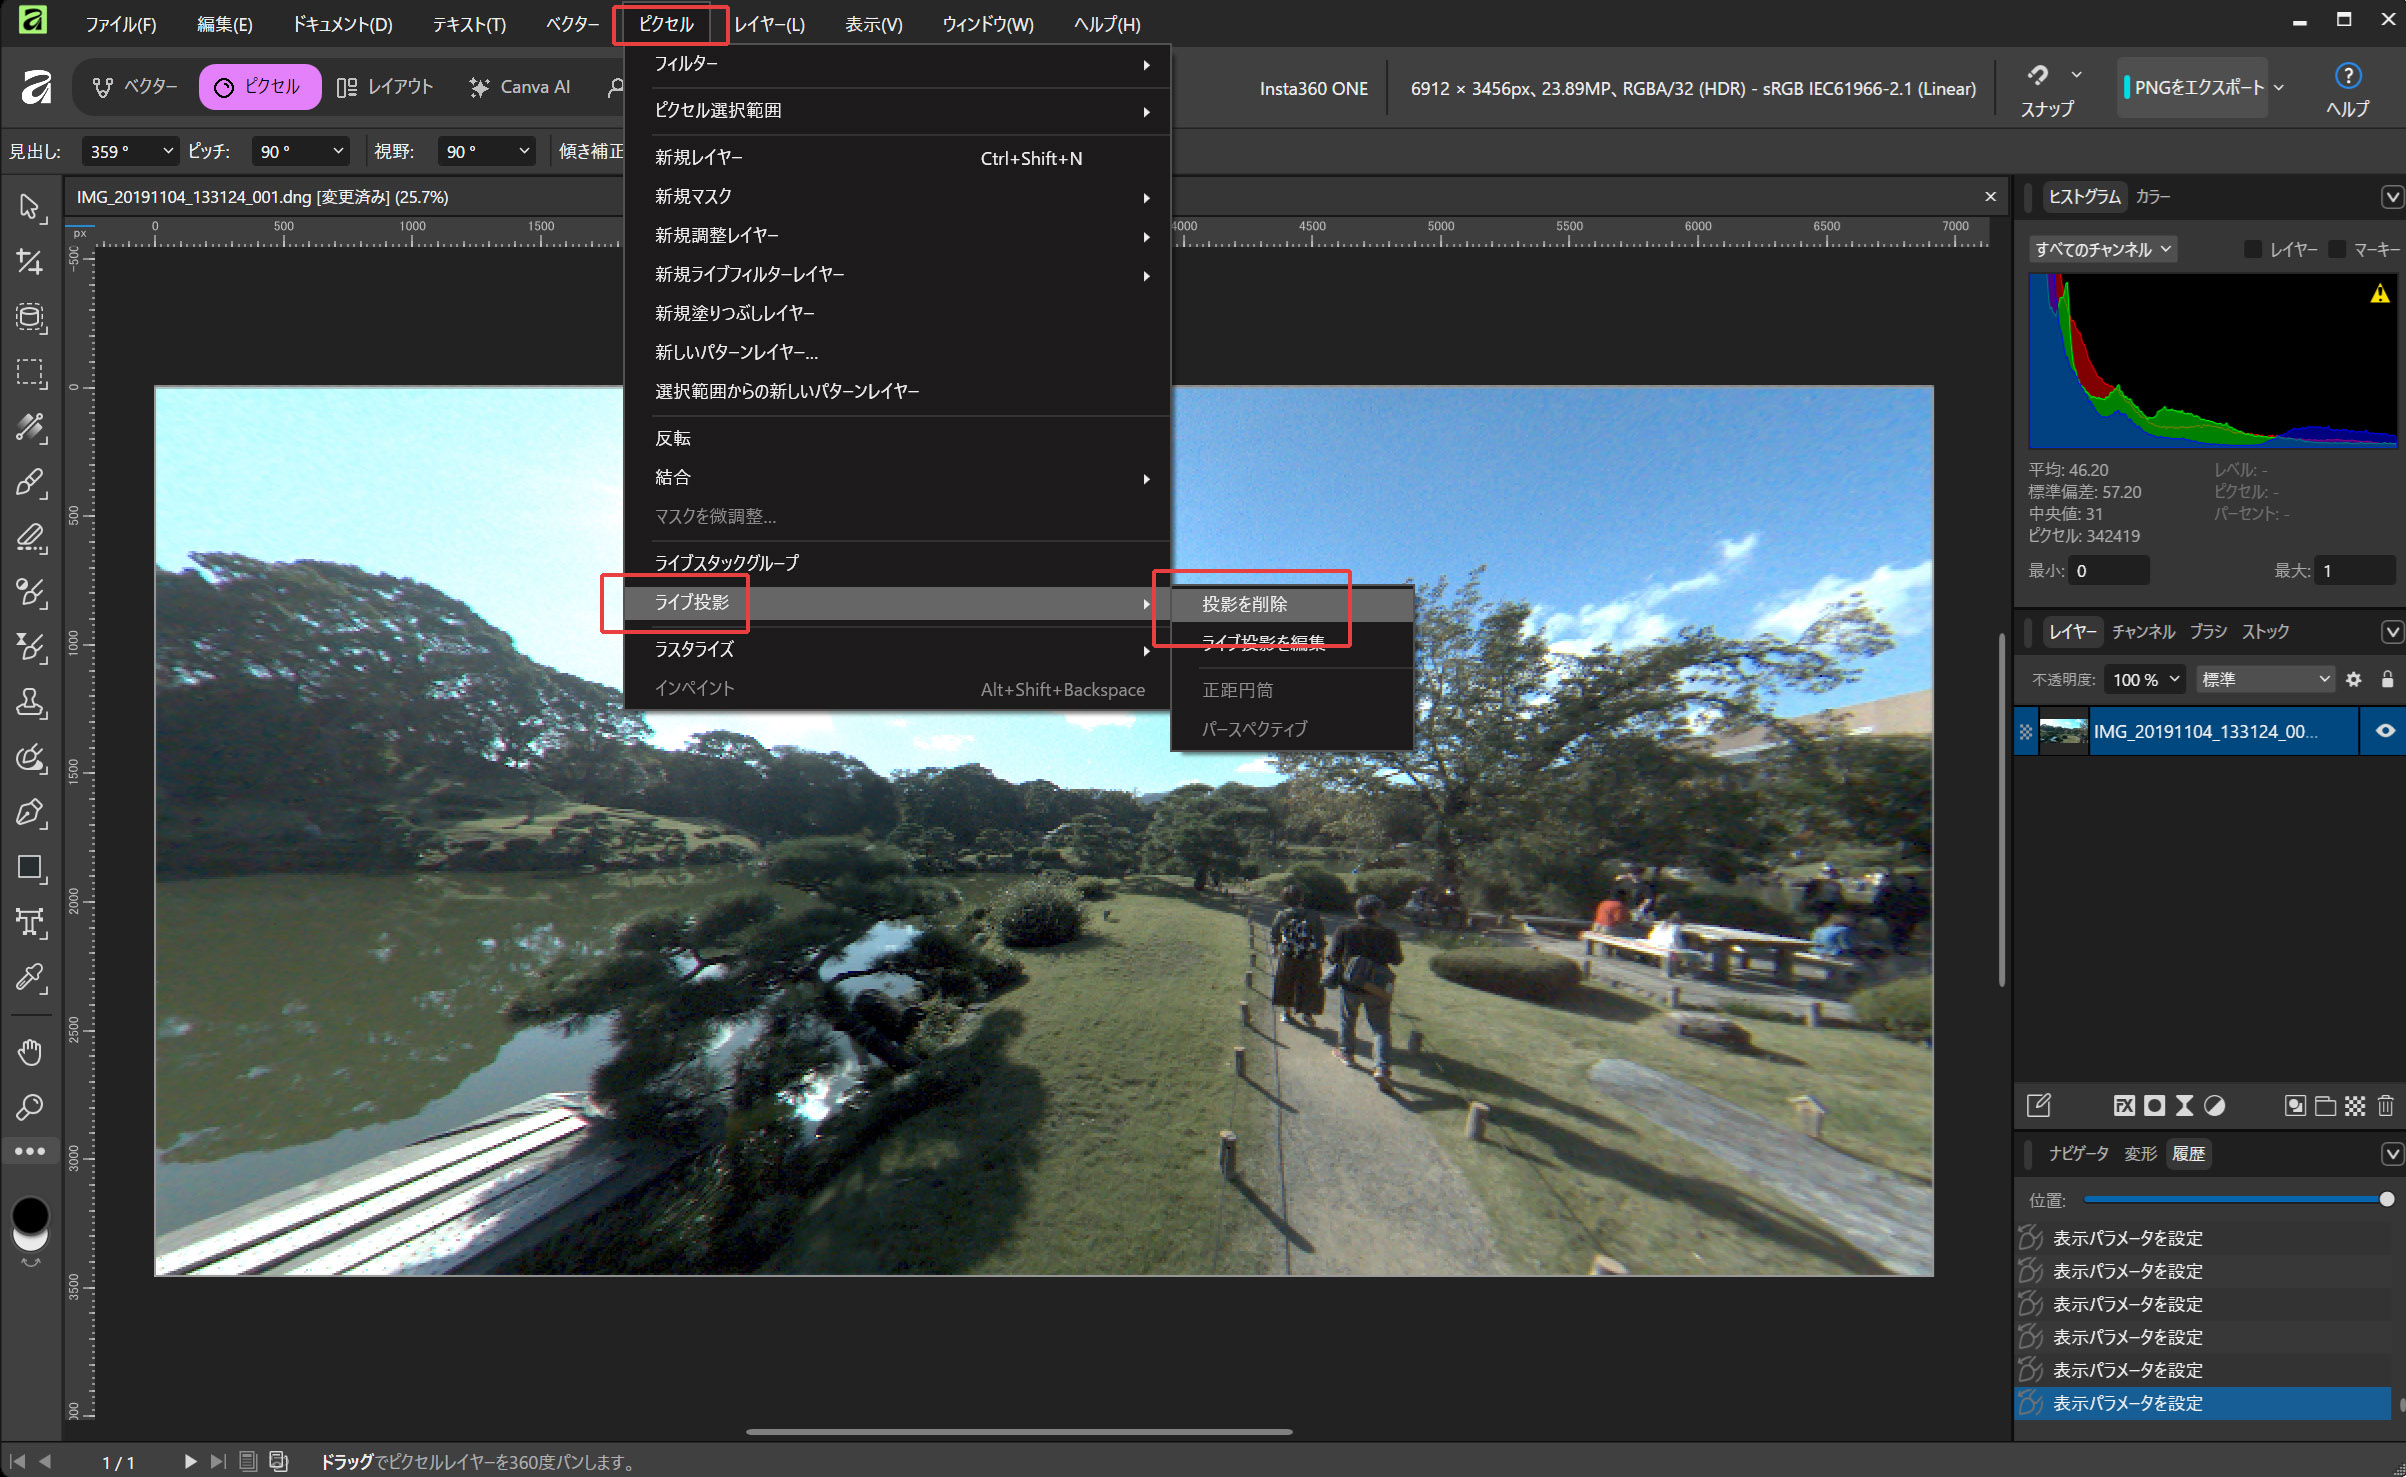Select the rectangular marquee selection tool

tap(30, 373)
